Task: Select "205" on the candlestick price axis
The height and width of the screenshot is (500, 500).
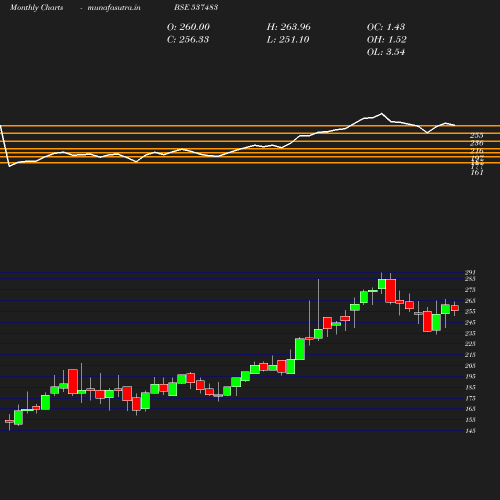Action: point(470,366)
